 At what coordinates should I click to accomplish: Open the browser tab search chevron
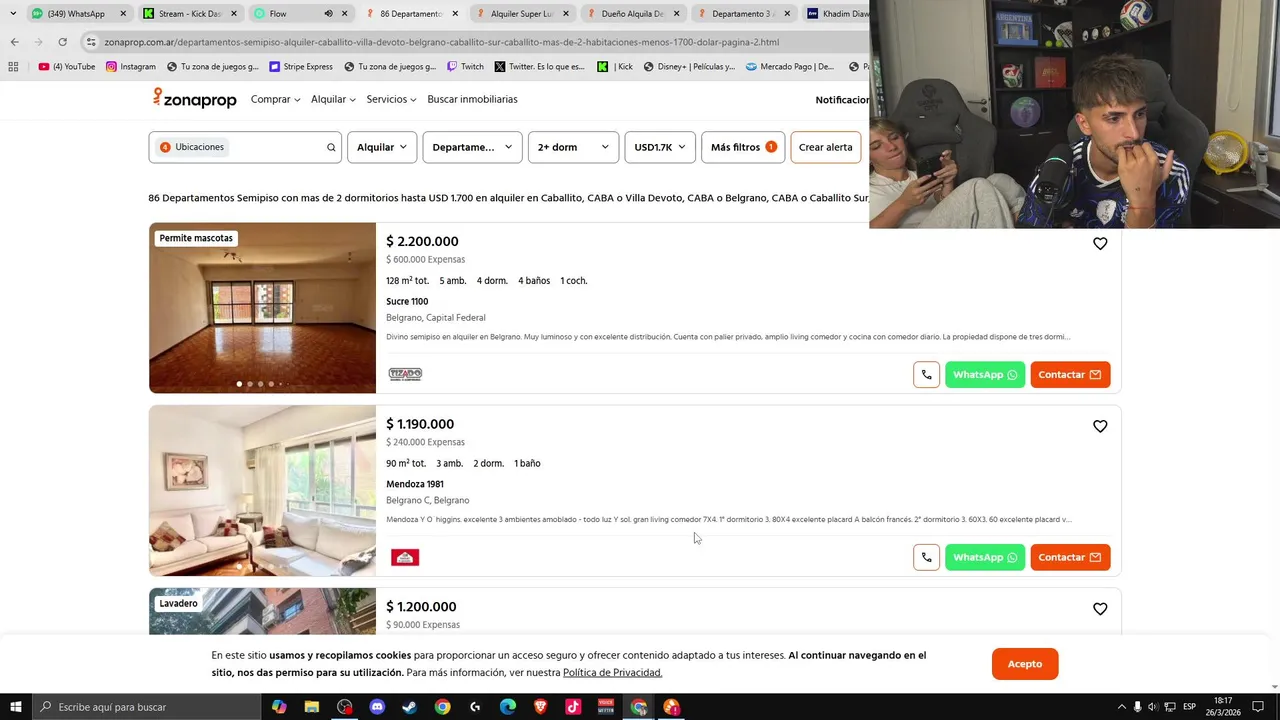(x=13, y=14)
